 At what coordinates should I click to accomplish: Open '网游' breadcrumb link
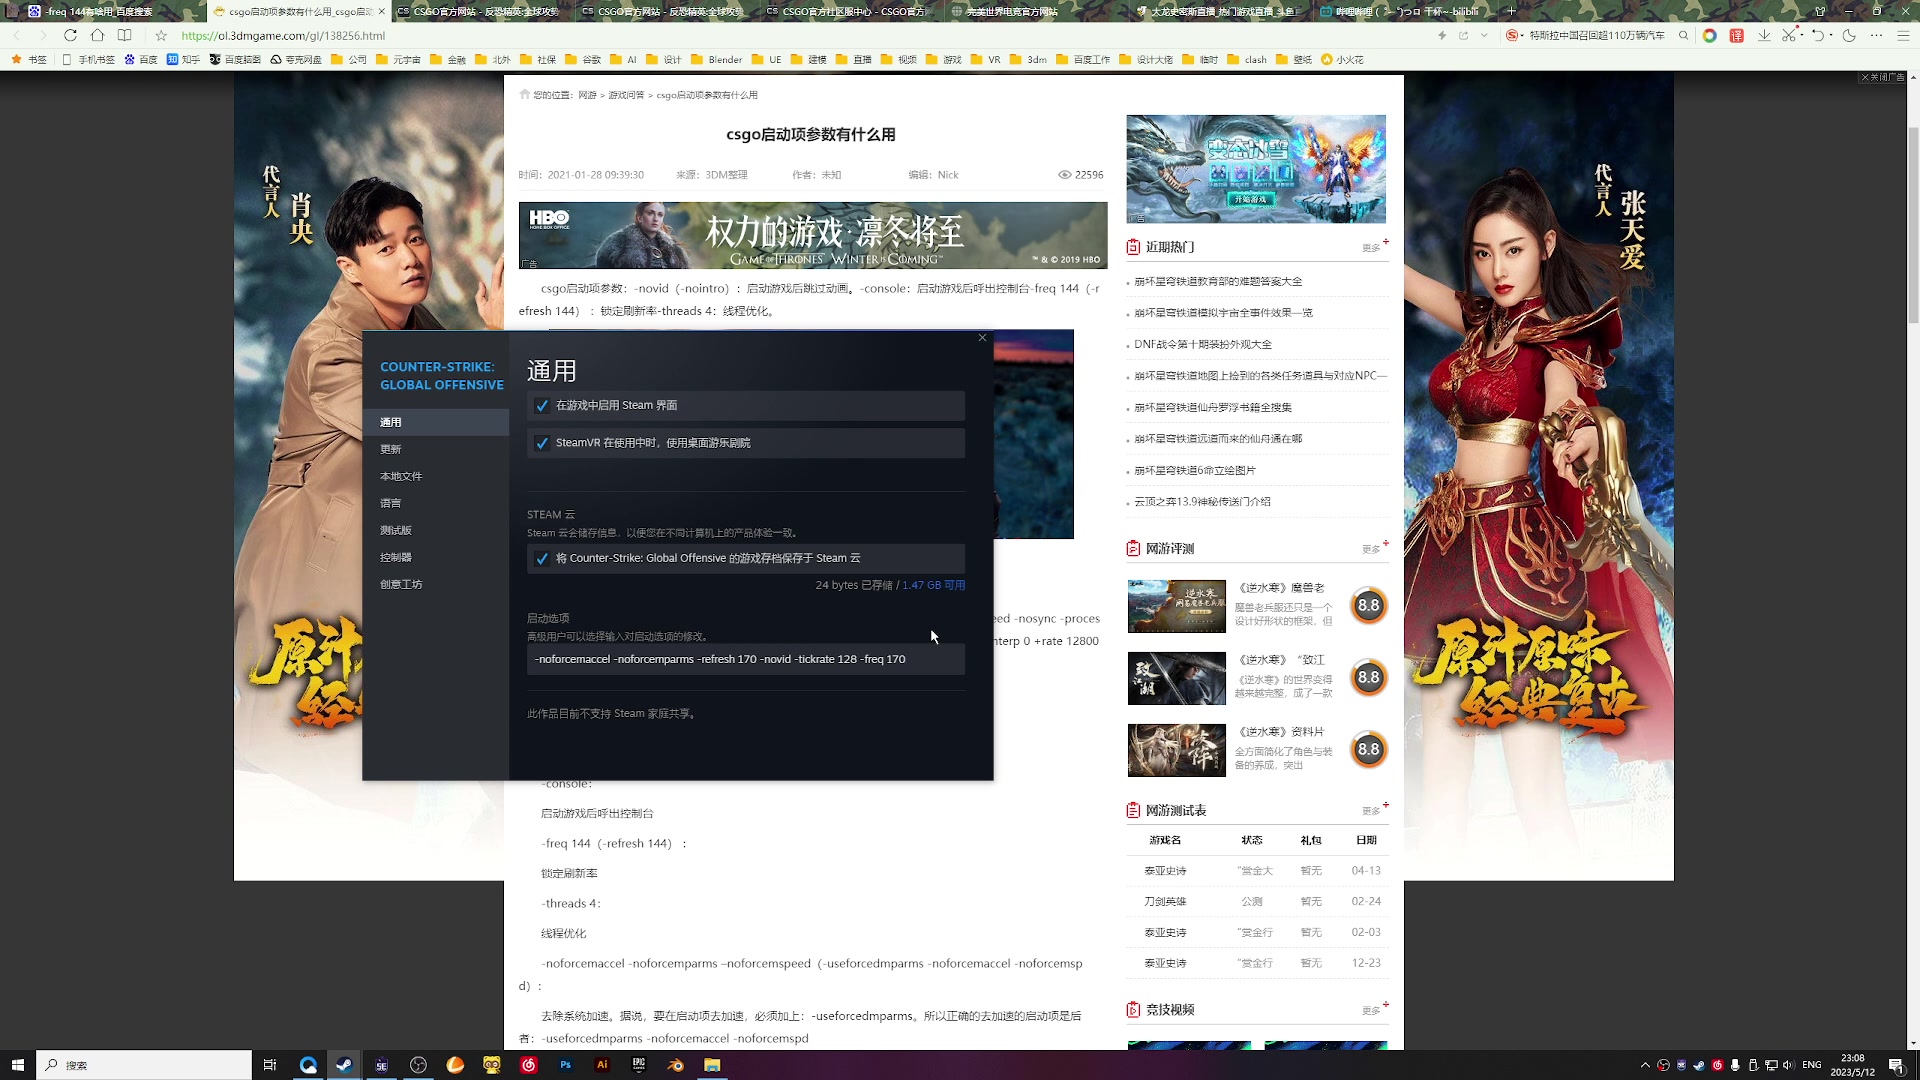point(587,95)
